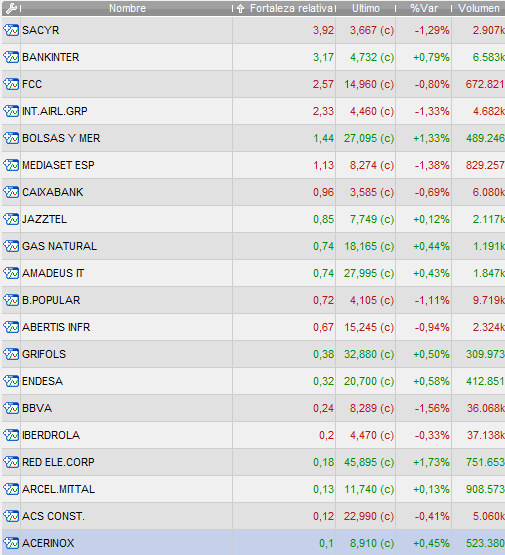Click the chart icon beside FCC

click(11, 84)
